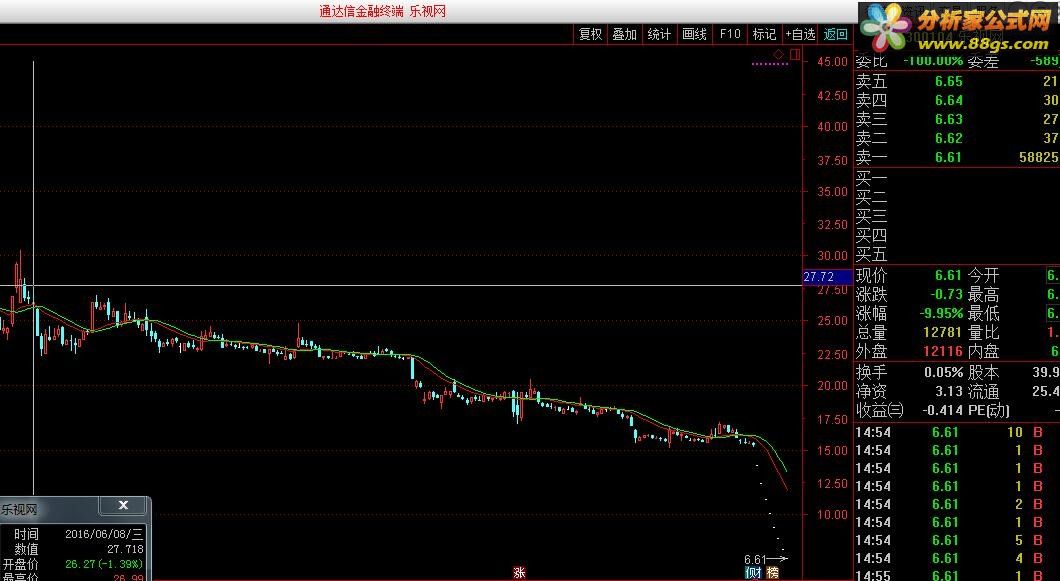Click the trade tick with volume 10

[x=957, y=432]
